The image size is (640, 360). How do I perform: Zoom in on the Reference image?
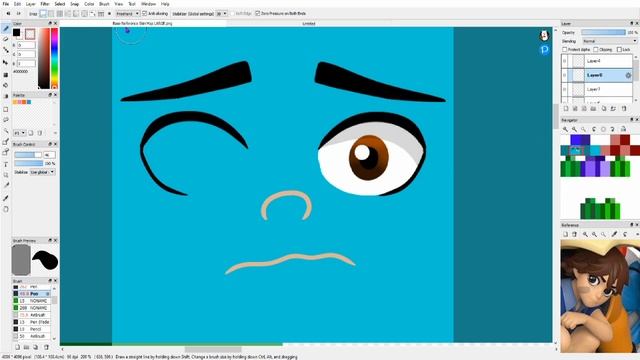pyautogui.click(x=585, y=234)
